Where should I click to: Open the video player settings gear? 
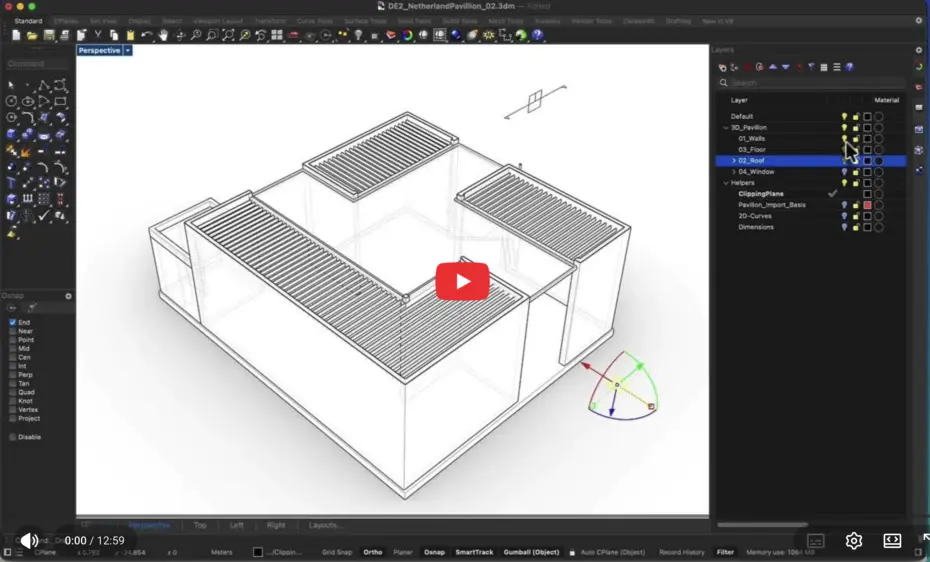853,540
